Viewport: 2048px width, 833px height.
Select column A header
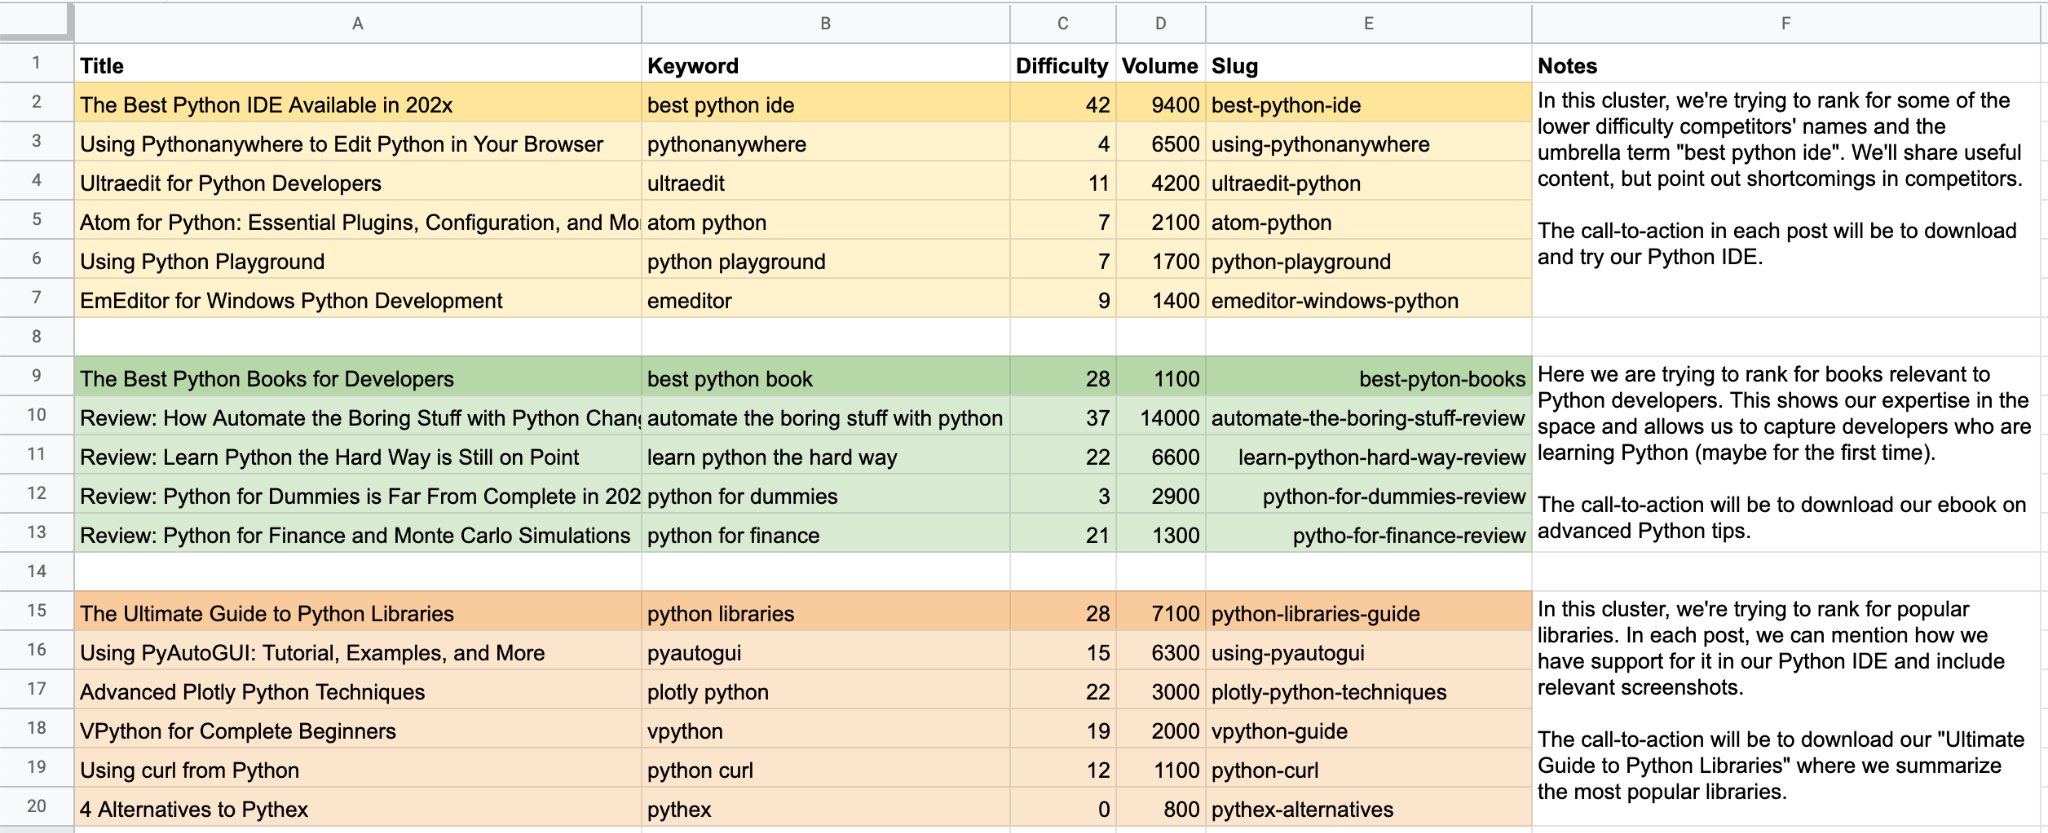click(357, 23)
